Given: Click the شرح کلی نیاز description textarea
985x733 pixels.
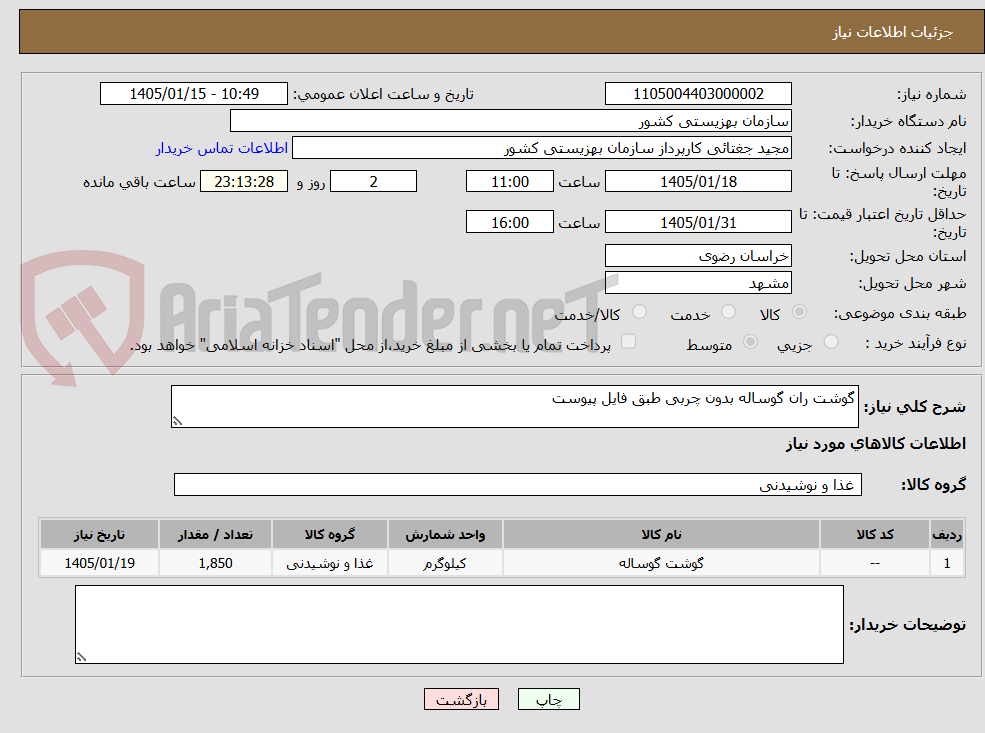Looking at the screenshot, I should tap(514, 406).
